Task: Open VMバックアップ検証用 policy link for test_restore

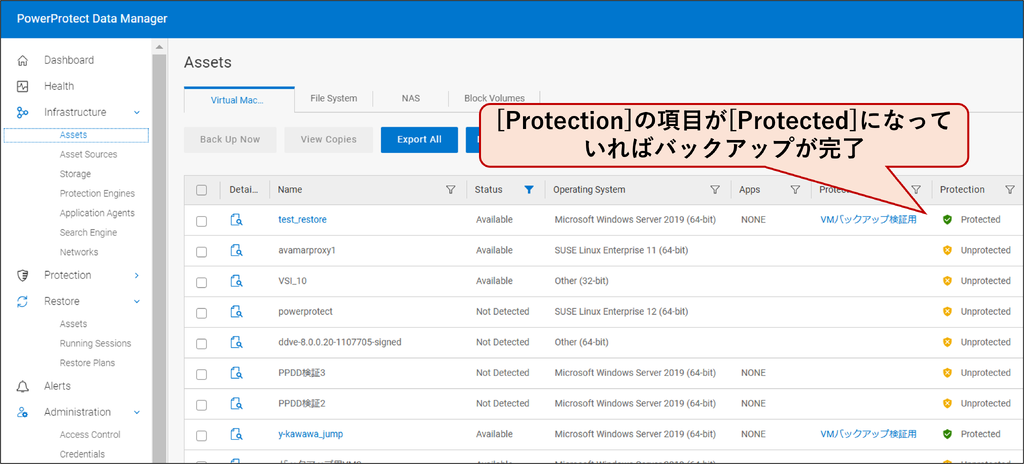Action: tap(869, 220)
